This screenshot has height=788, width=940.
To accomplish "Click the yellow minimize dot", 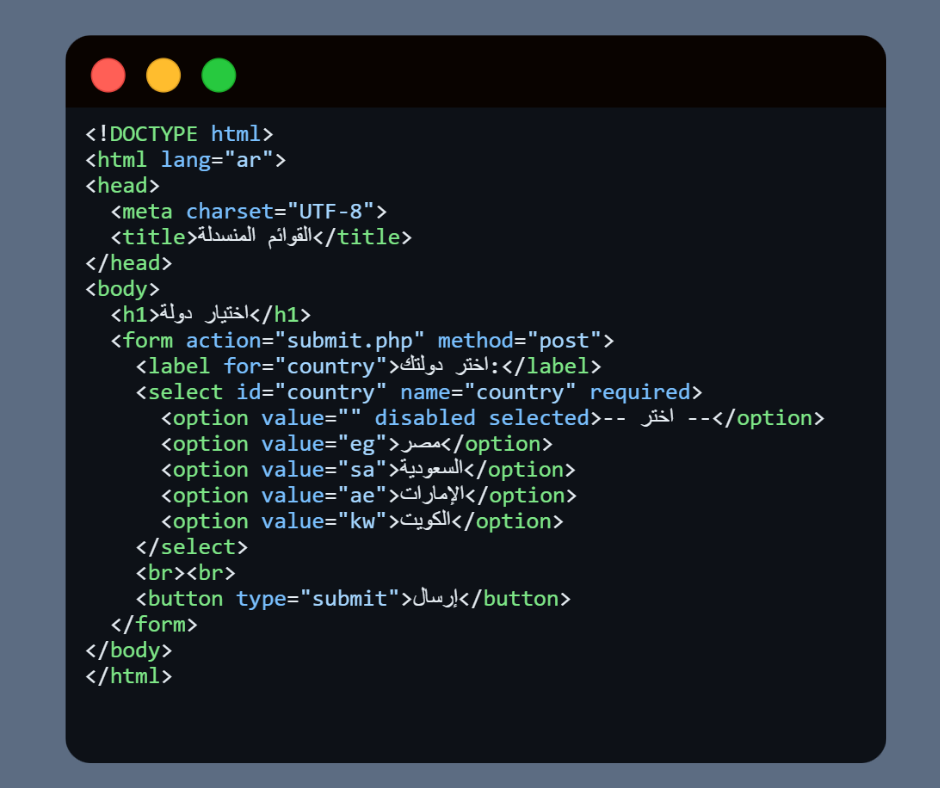I will 163,75.
